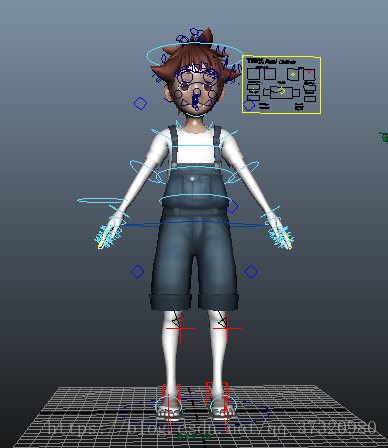Select top-left empty box in face panel
Screen dimensions: 388x448
(253, 74)
